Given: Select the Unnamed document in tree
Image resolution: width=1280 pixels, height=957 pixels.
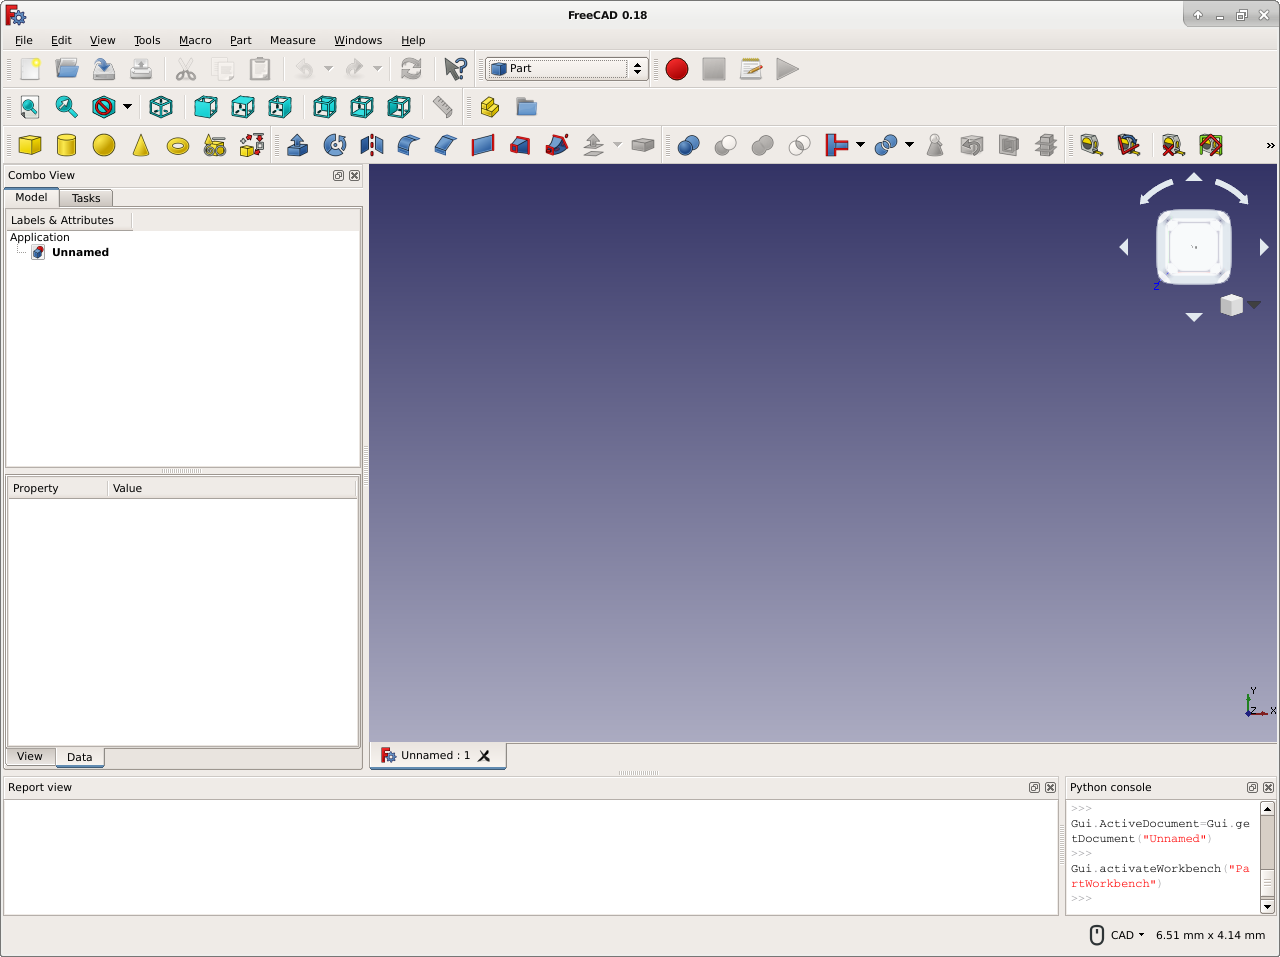Looking at the screenshot, I should pyautogui.click(x=80, y=252).
